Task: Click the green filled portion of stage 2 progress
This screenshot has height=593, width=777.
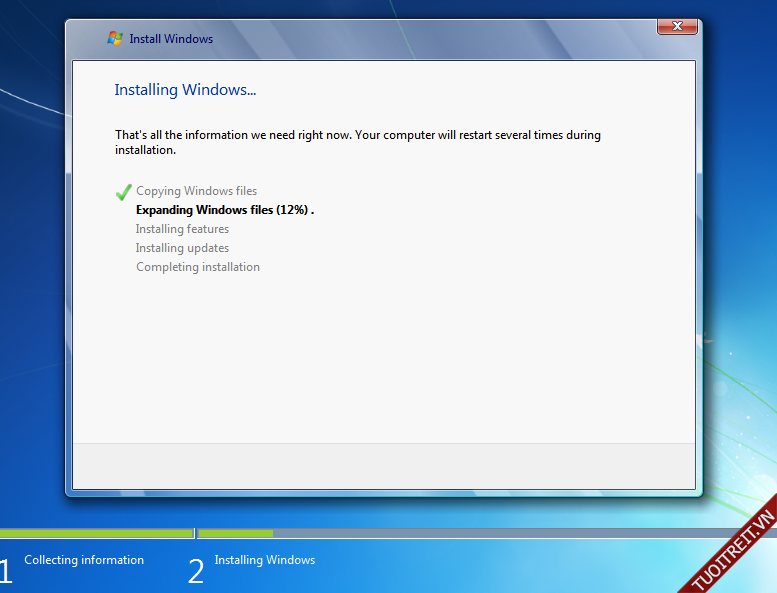Action: (236, 533)
